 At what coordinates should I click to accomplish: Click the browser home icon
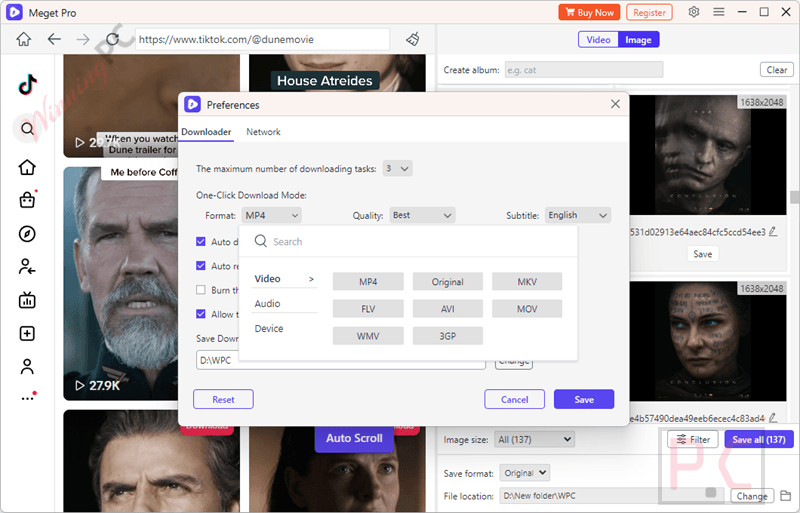(x=23, y=39)
